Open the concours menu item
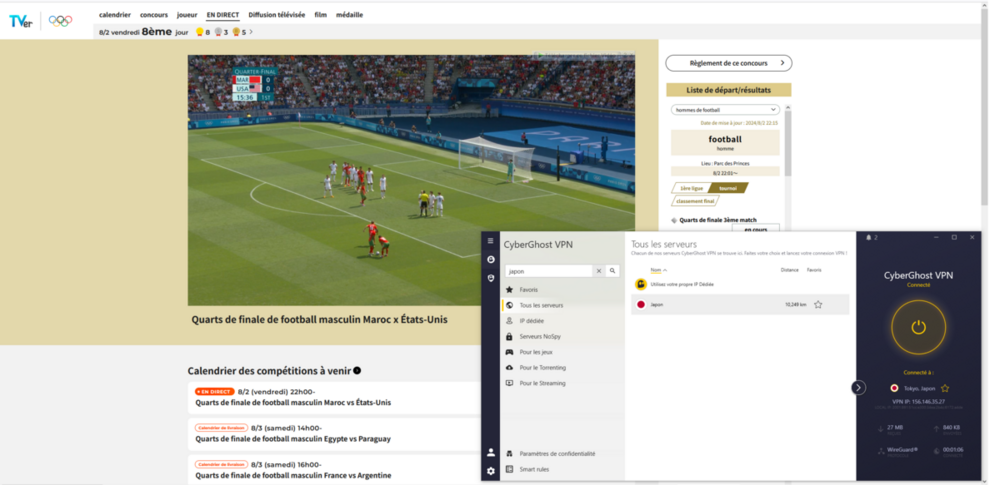This screenshot has width=1000, height=485. [154, 15]
